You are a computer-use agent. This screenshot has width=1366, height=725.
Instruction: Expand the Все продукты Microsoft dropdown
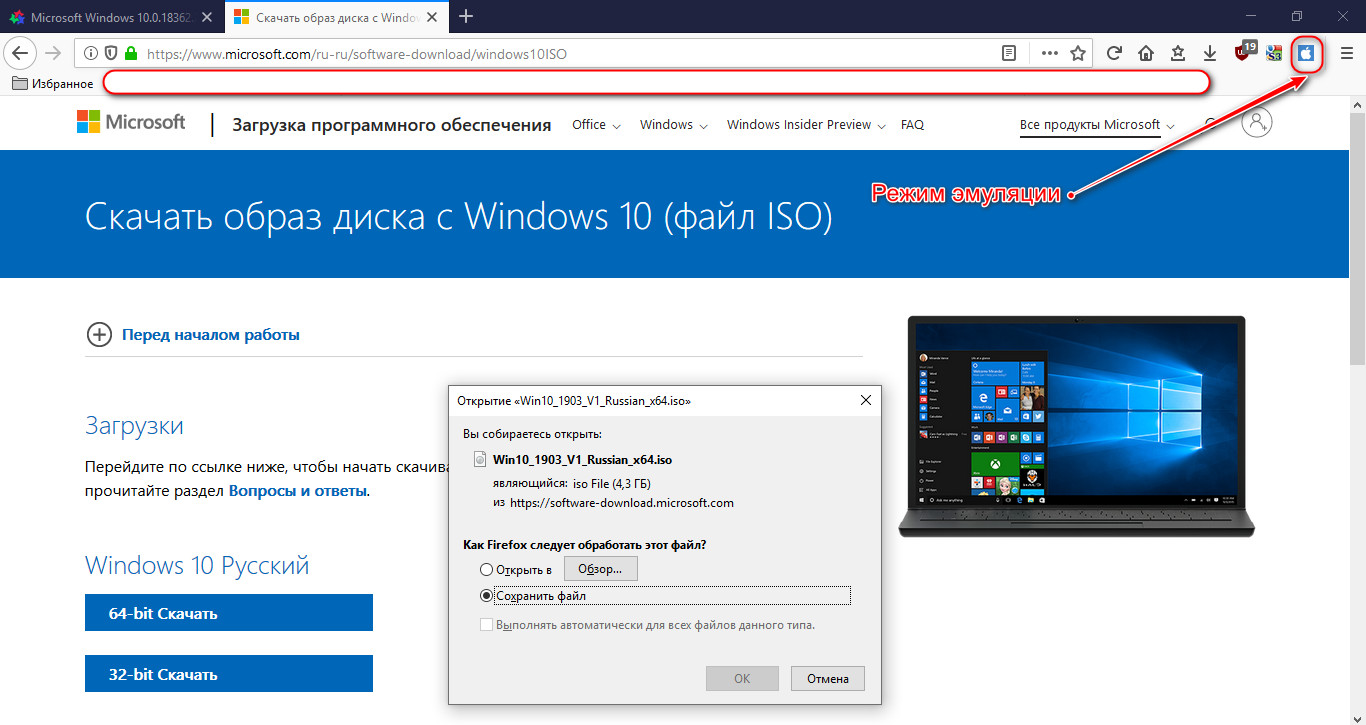pos(1097,125)
